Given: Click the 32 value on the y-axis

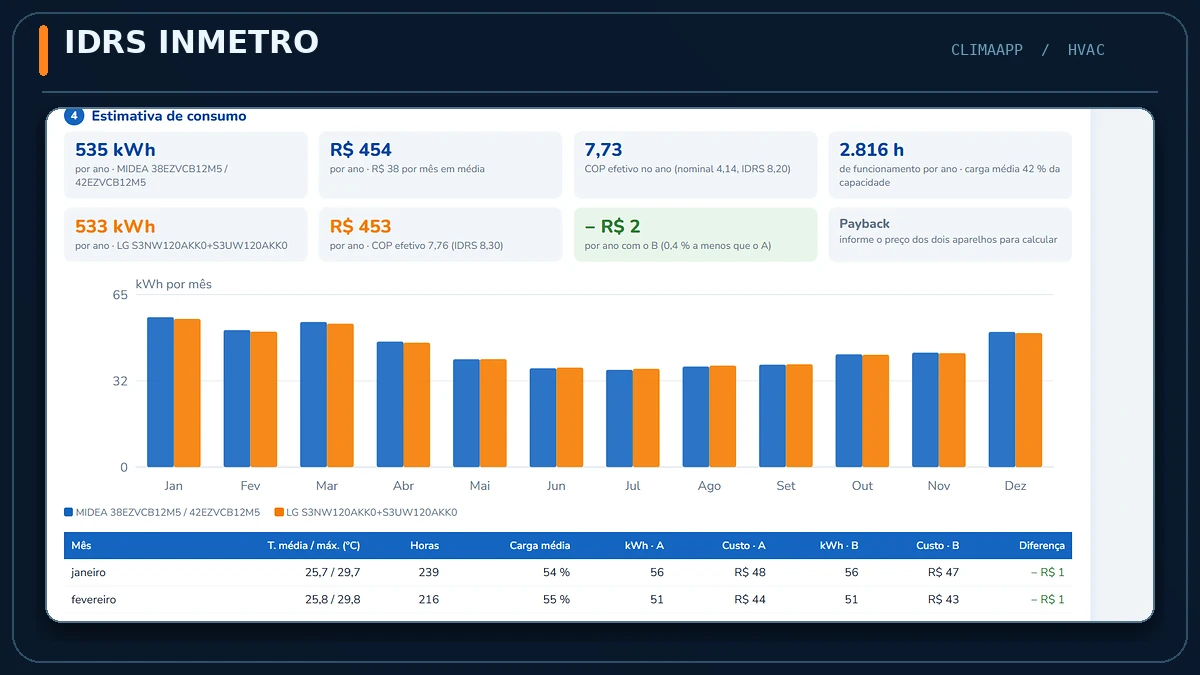Looking at the screenshot, I should (x=120, y=381).
